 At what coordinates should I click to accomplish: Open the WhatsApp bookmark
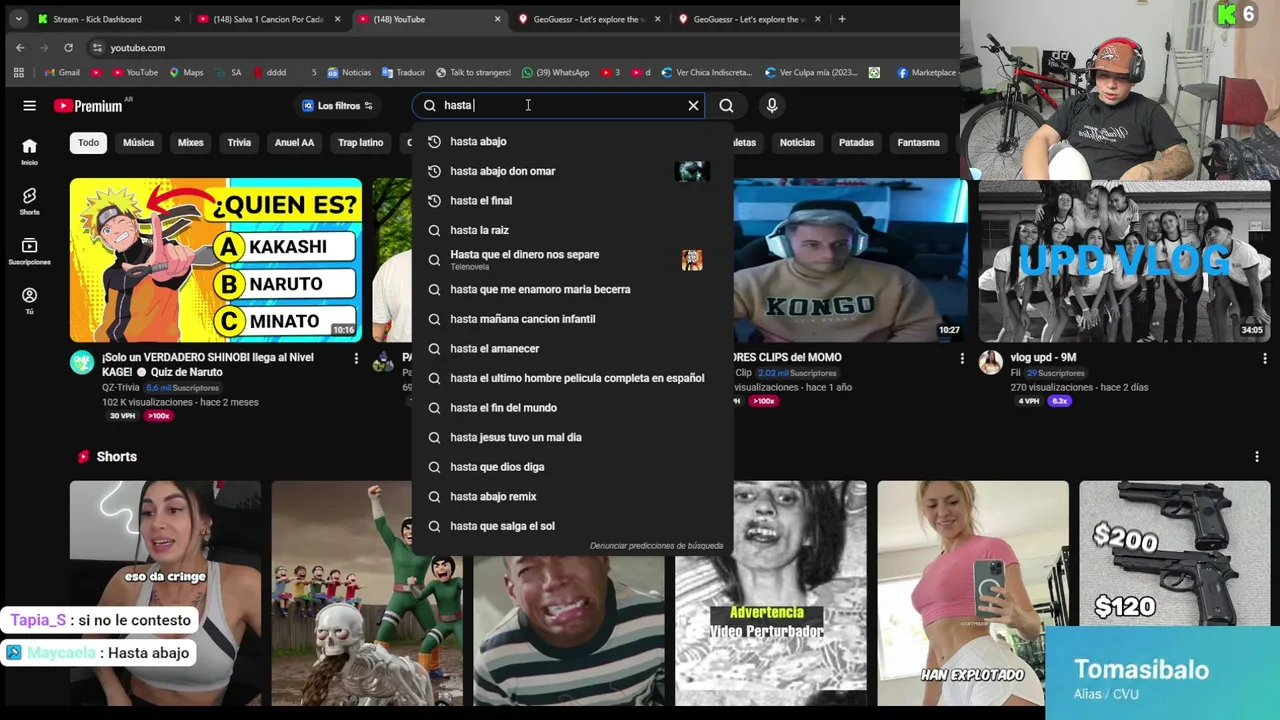(x=556, y=72)
